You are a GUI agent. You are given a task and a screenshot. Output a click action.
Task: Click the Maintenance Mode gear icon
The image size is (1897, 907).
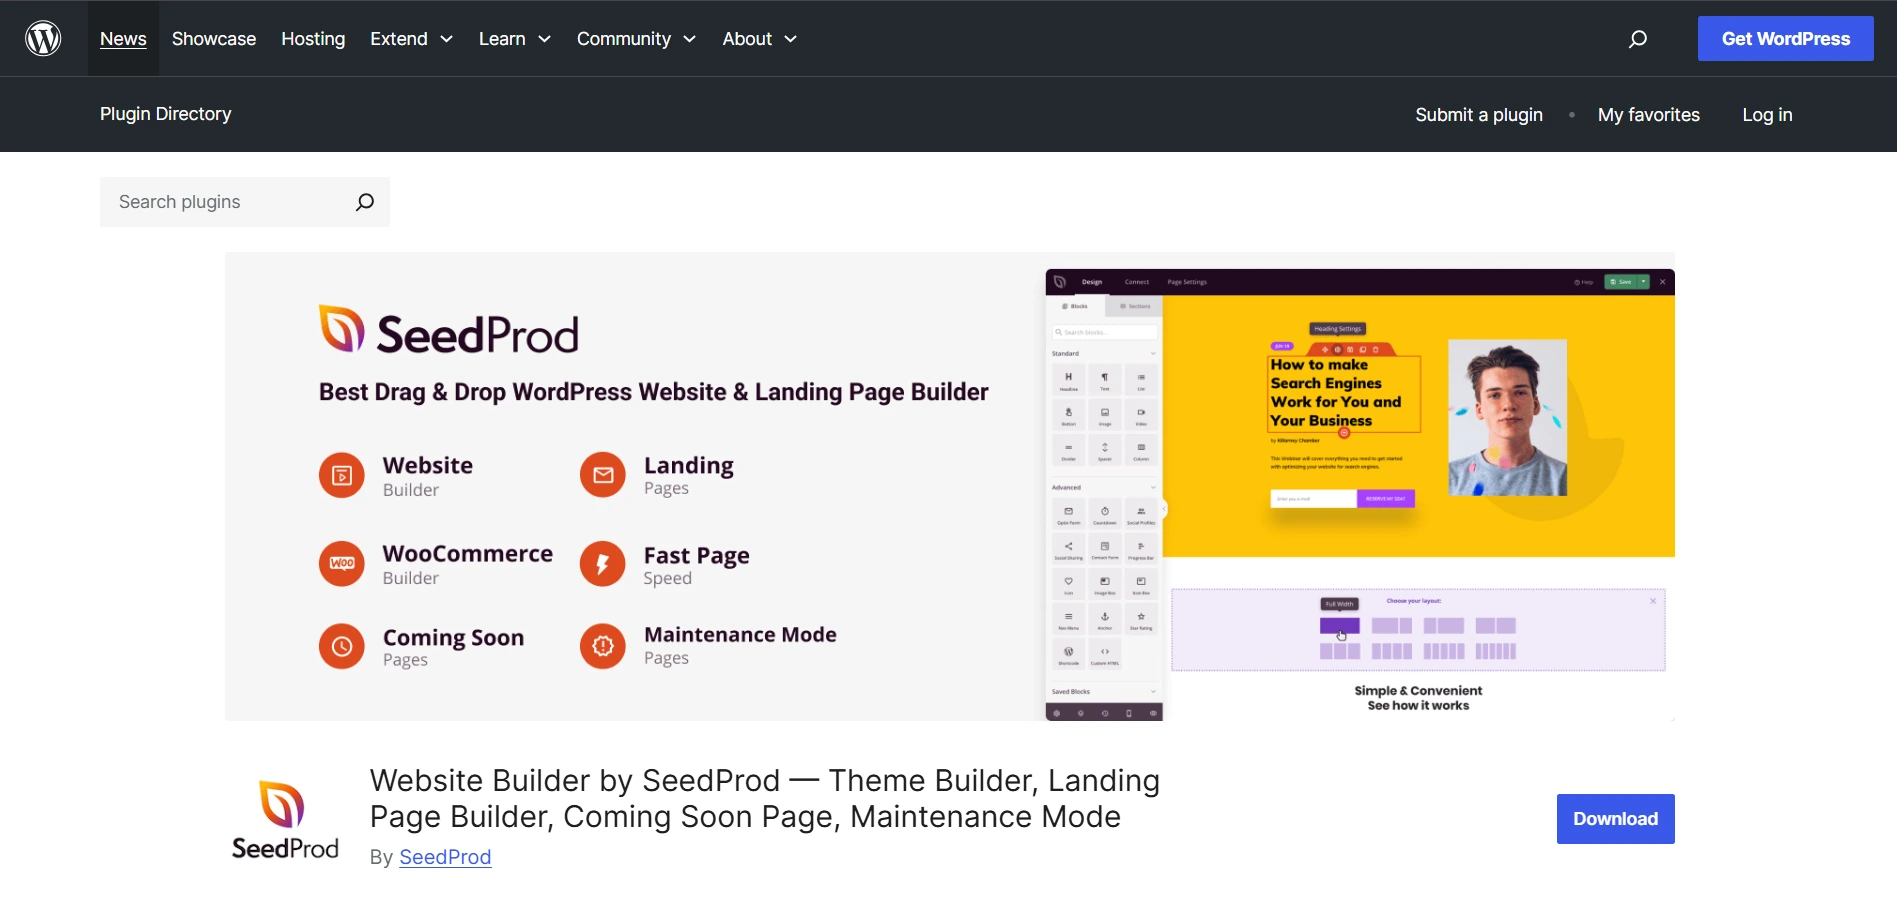603,647
